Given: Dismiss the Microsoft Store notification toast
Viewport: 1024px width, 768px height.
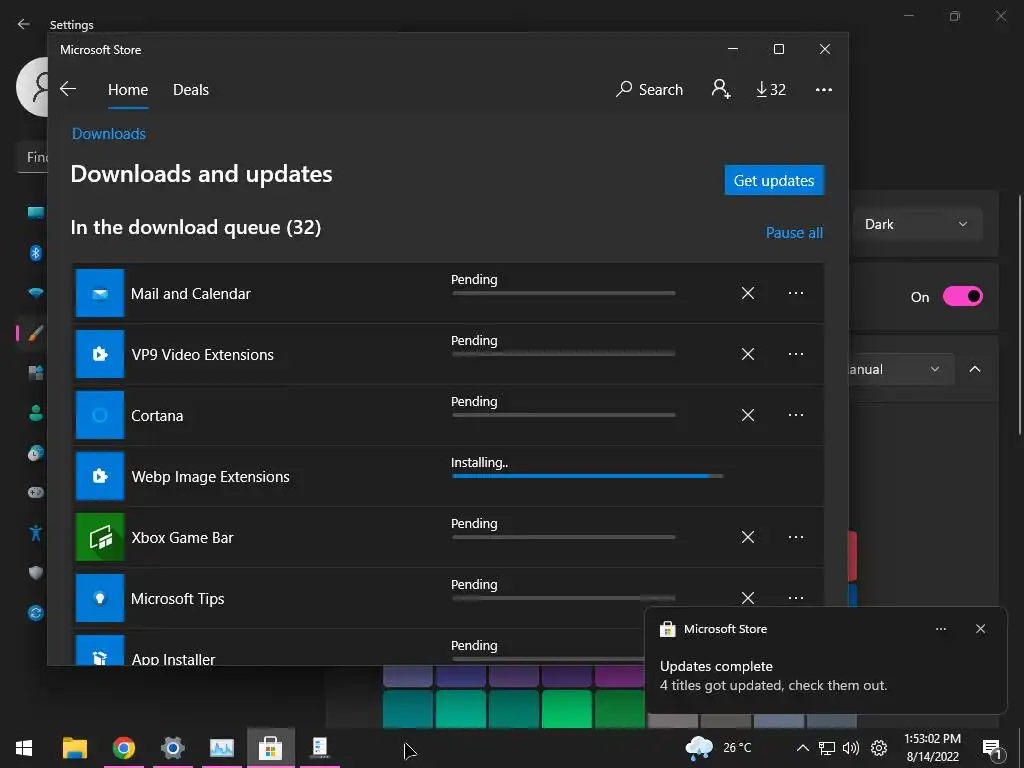Looking at the screenshot, I should click(x=980, y=629).
